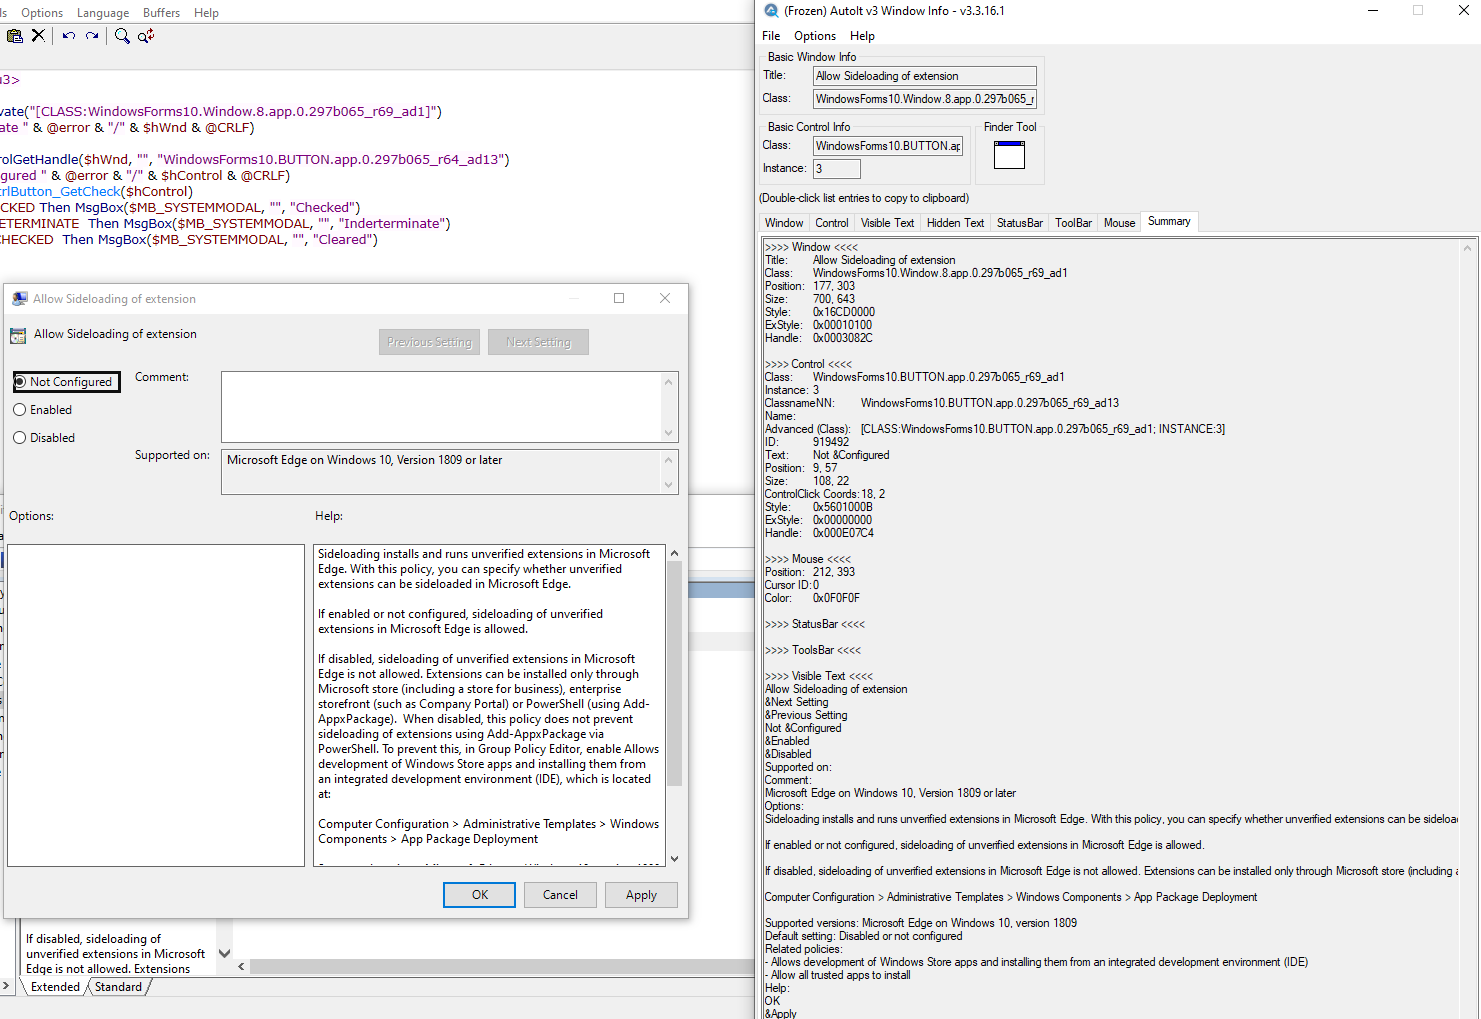Click the 'Style: 0x16CD0000' summary line
Screen dimensions: 1481x1019
820,312
